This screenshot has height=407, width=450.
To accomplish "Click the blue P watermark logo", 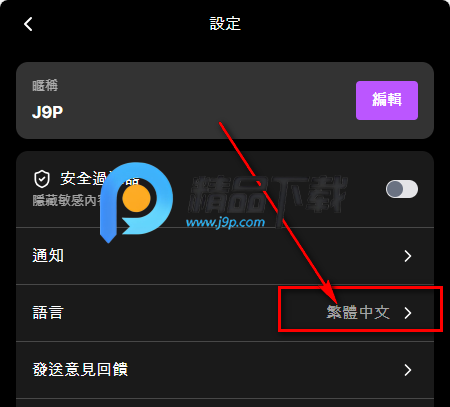I will 136,202.
